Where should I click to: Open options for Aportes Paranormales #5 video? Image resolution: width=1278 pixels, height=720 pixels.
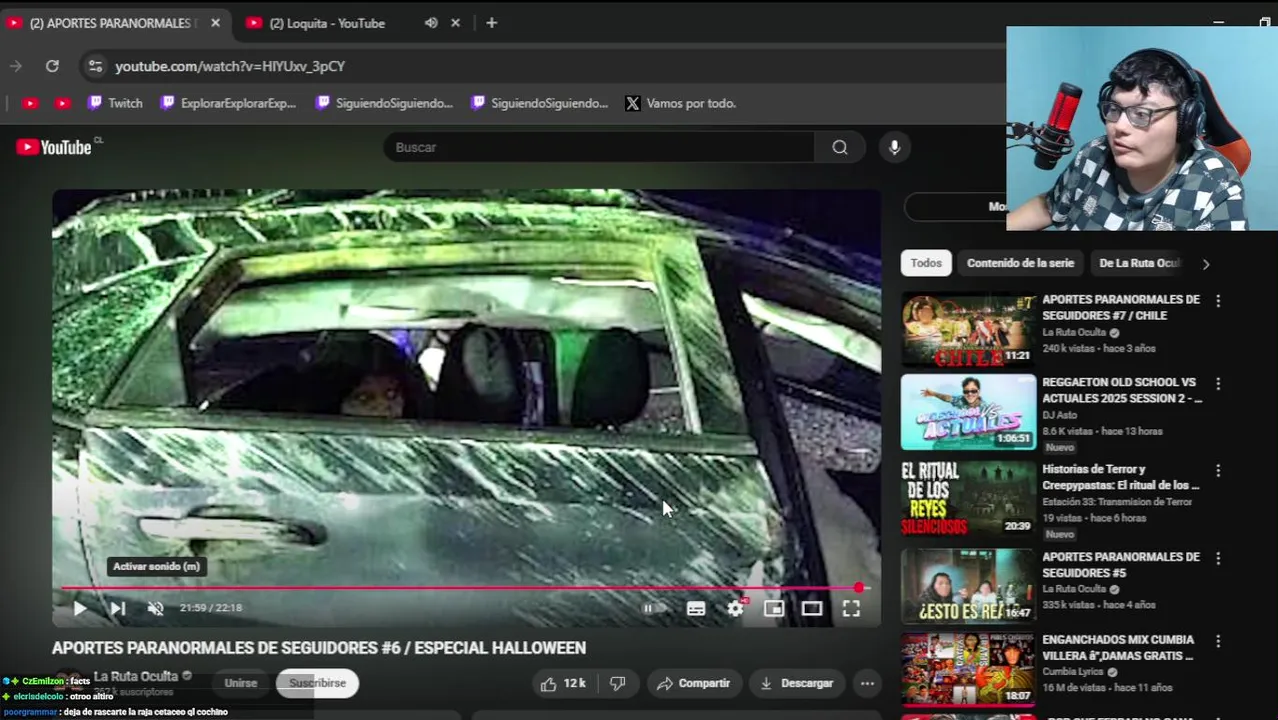click(1218, 558)
